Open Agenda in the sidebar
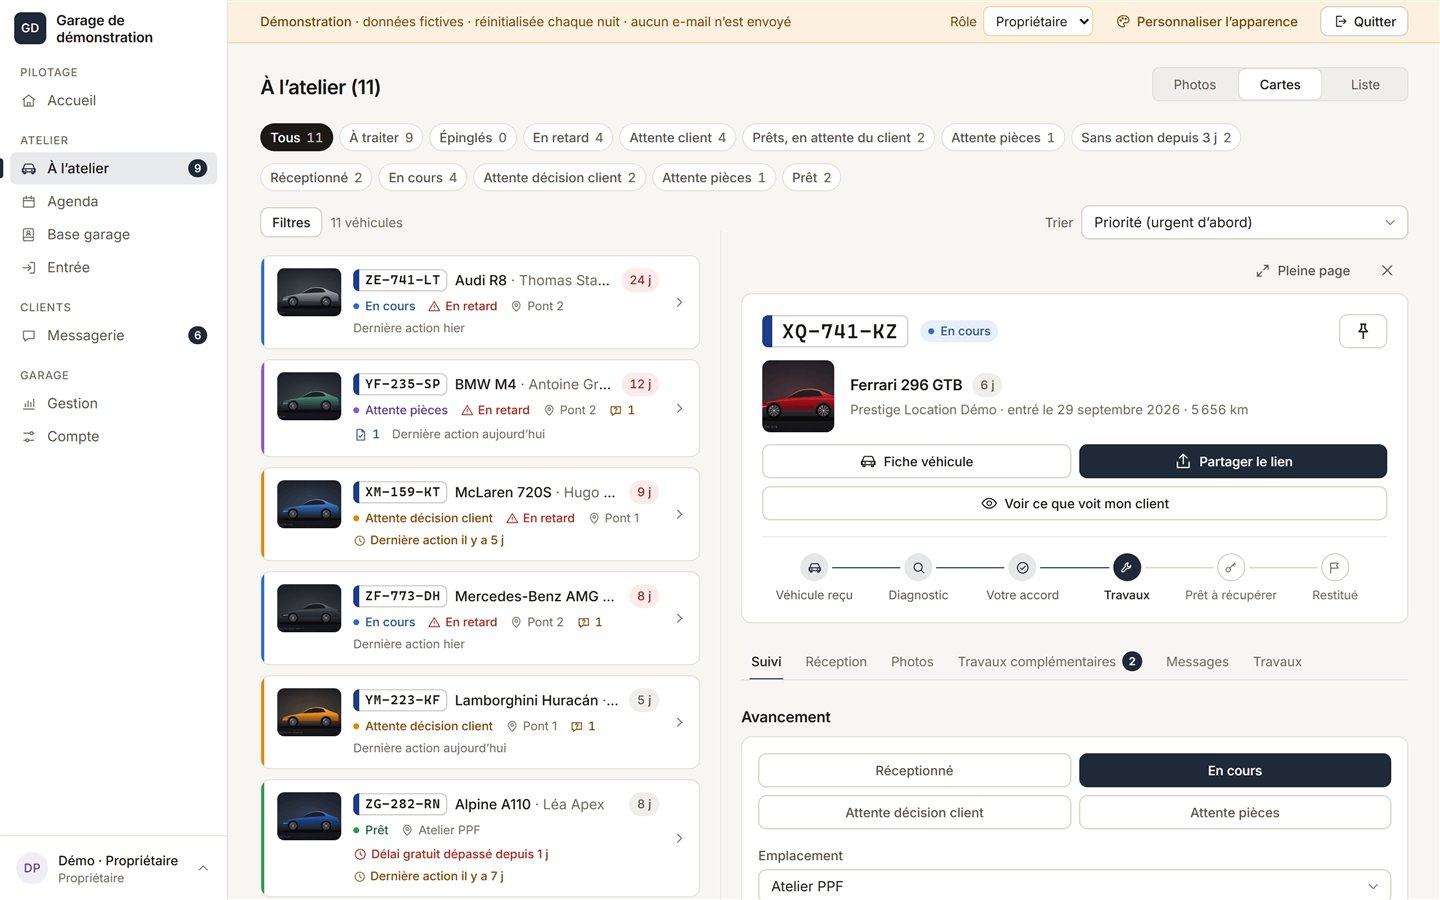The width and height of the screenshot is (1440, 900). pyautogui.click(x=113, y=201)
